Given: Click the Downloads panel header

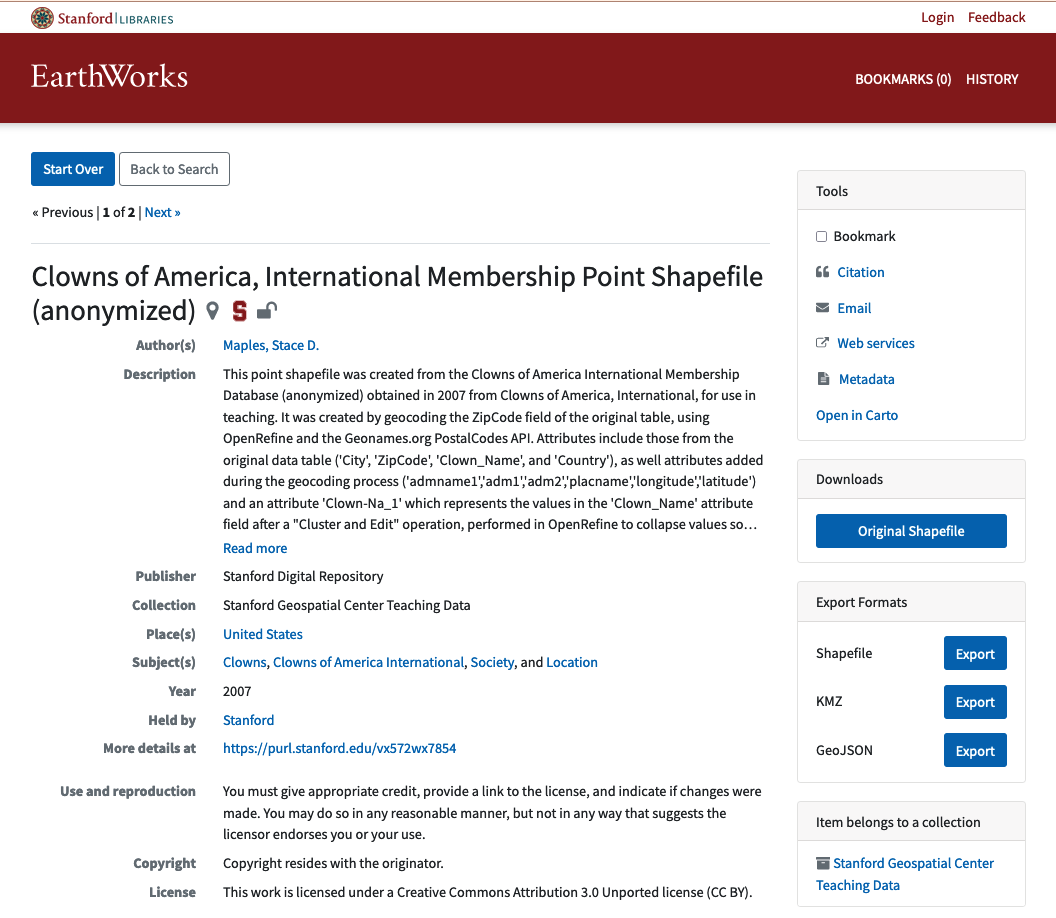Looking at the screenshot, I should click(x=911, y=479).
